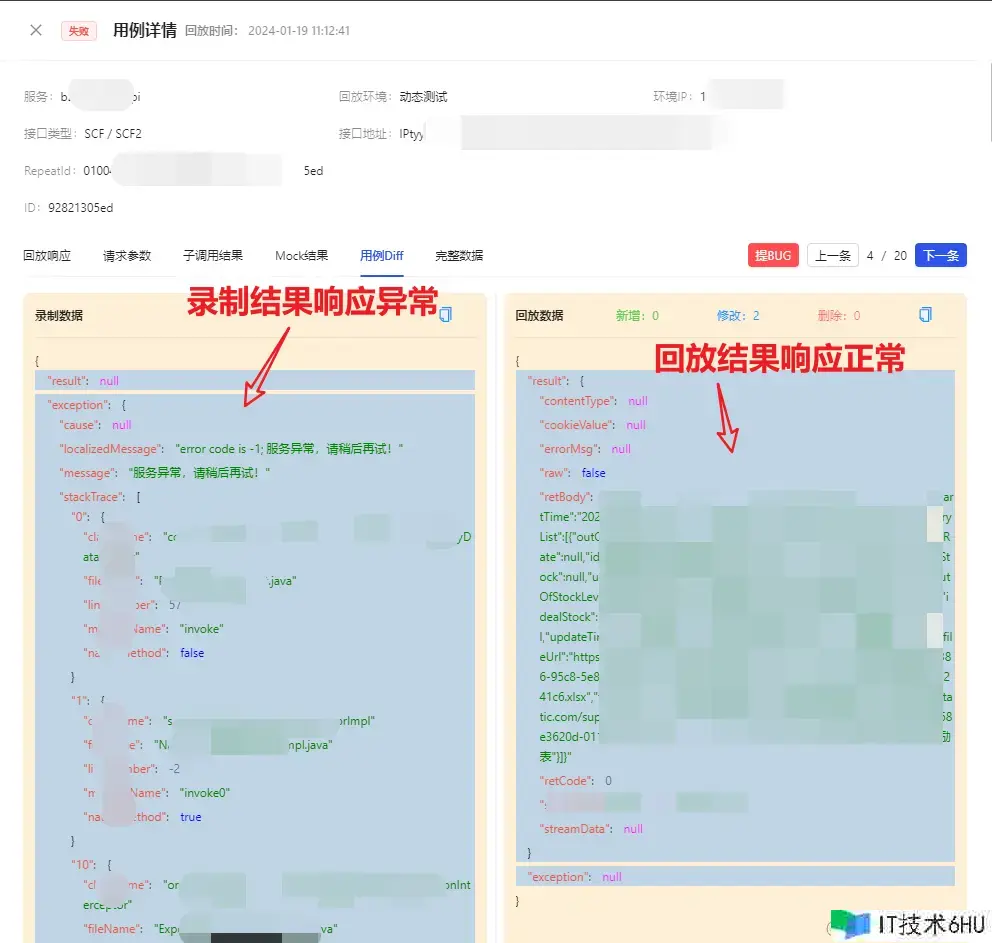This screenshot has width=992, height=943.
Task: Collapse the "exception" node in 录制数据
Action: (x=77, y=405)
